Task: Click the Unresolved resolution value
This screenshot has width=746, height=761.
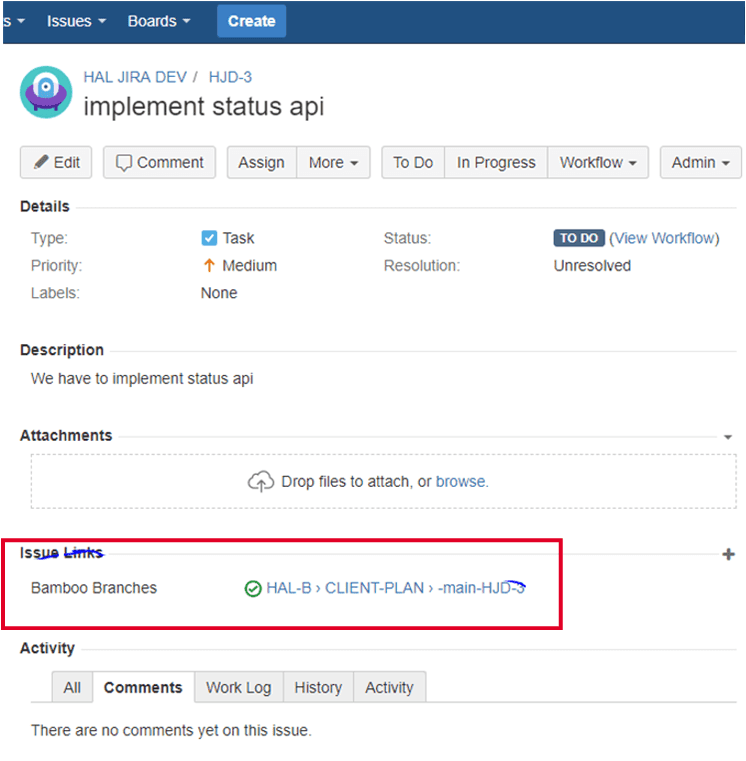Action: coord(592,266)
